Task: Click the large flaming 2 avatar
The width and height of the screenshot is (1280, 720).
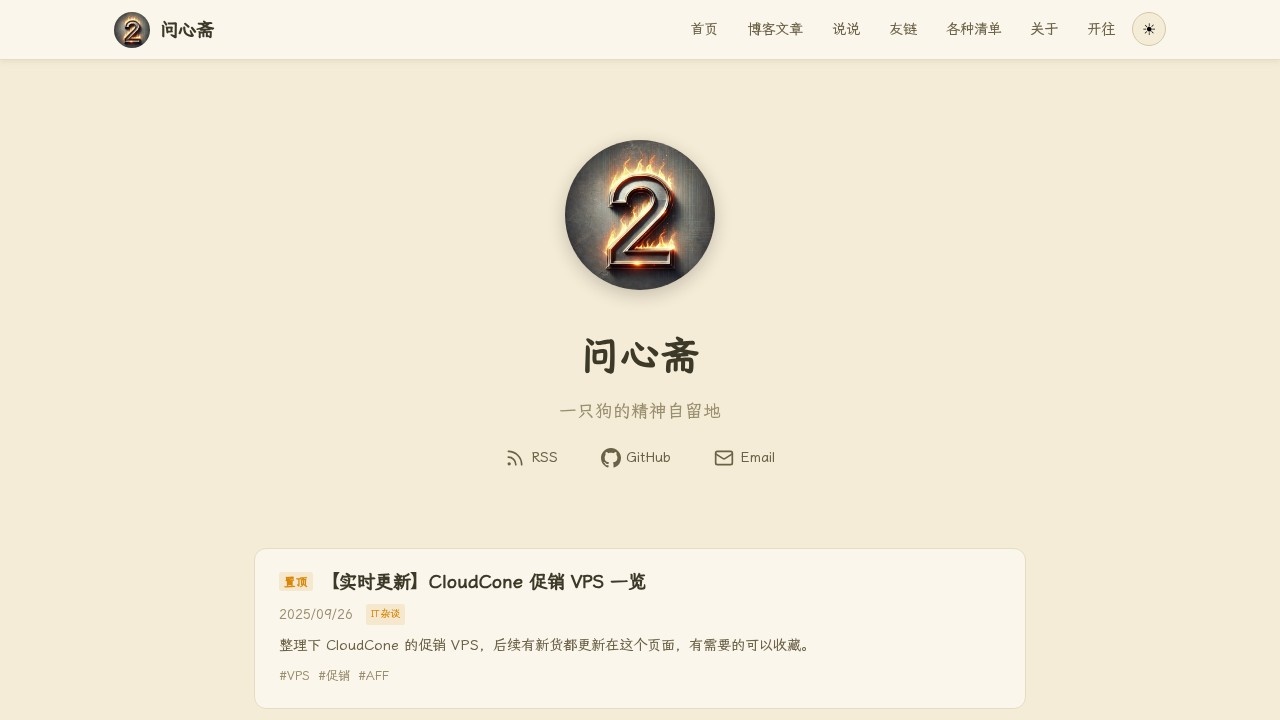Action: tap(640, 215)
